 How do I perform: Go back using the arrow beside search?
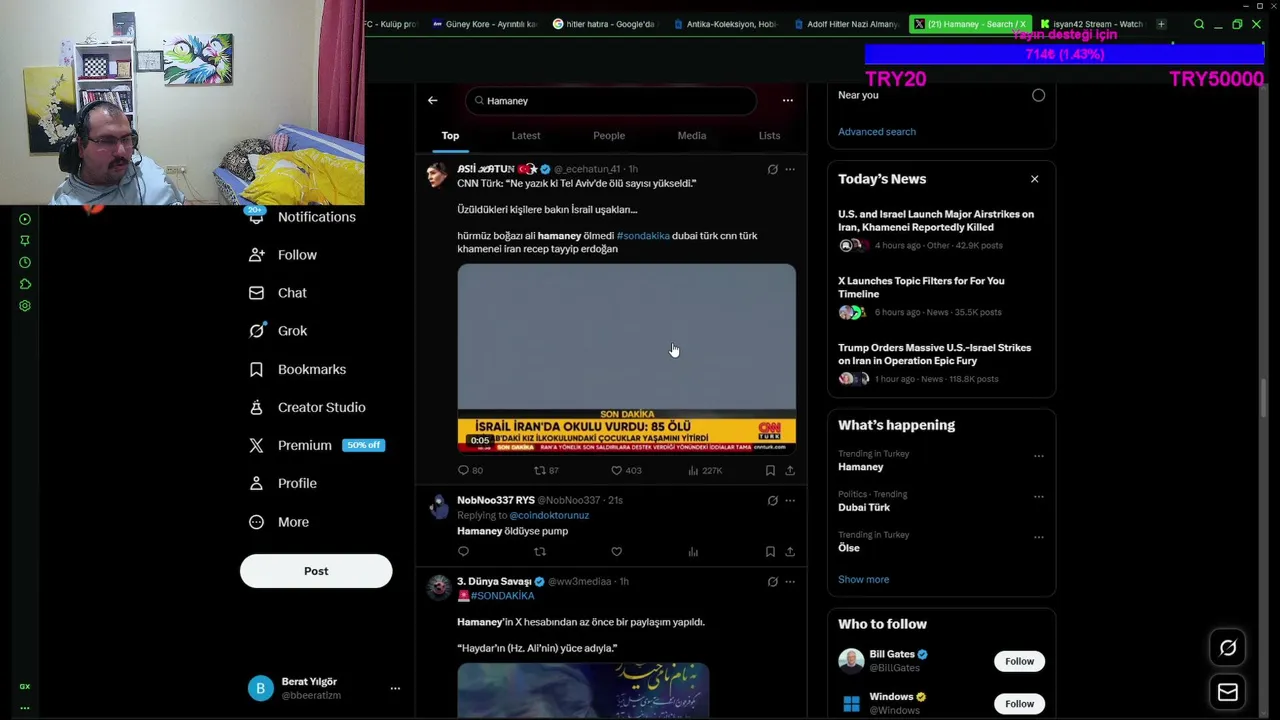click(432, 100)
